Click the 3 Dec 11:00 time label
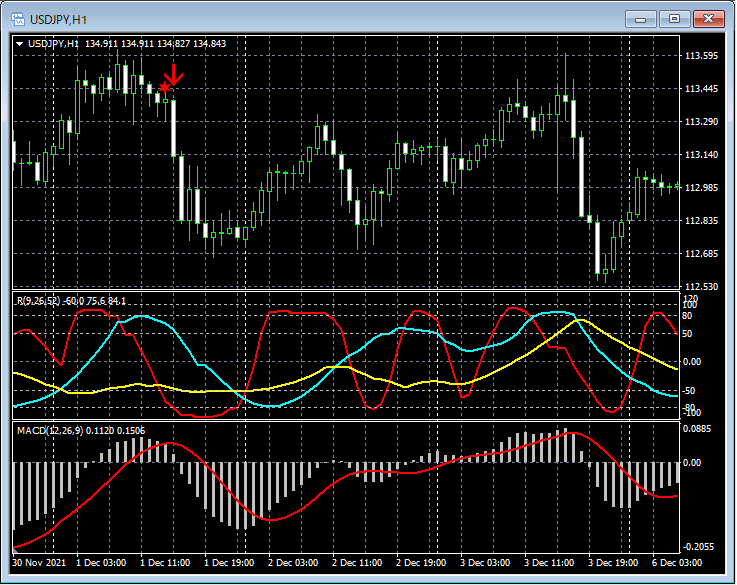The height and width of the screenshot is (585, 737). pos(551,562)
